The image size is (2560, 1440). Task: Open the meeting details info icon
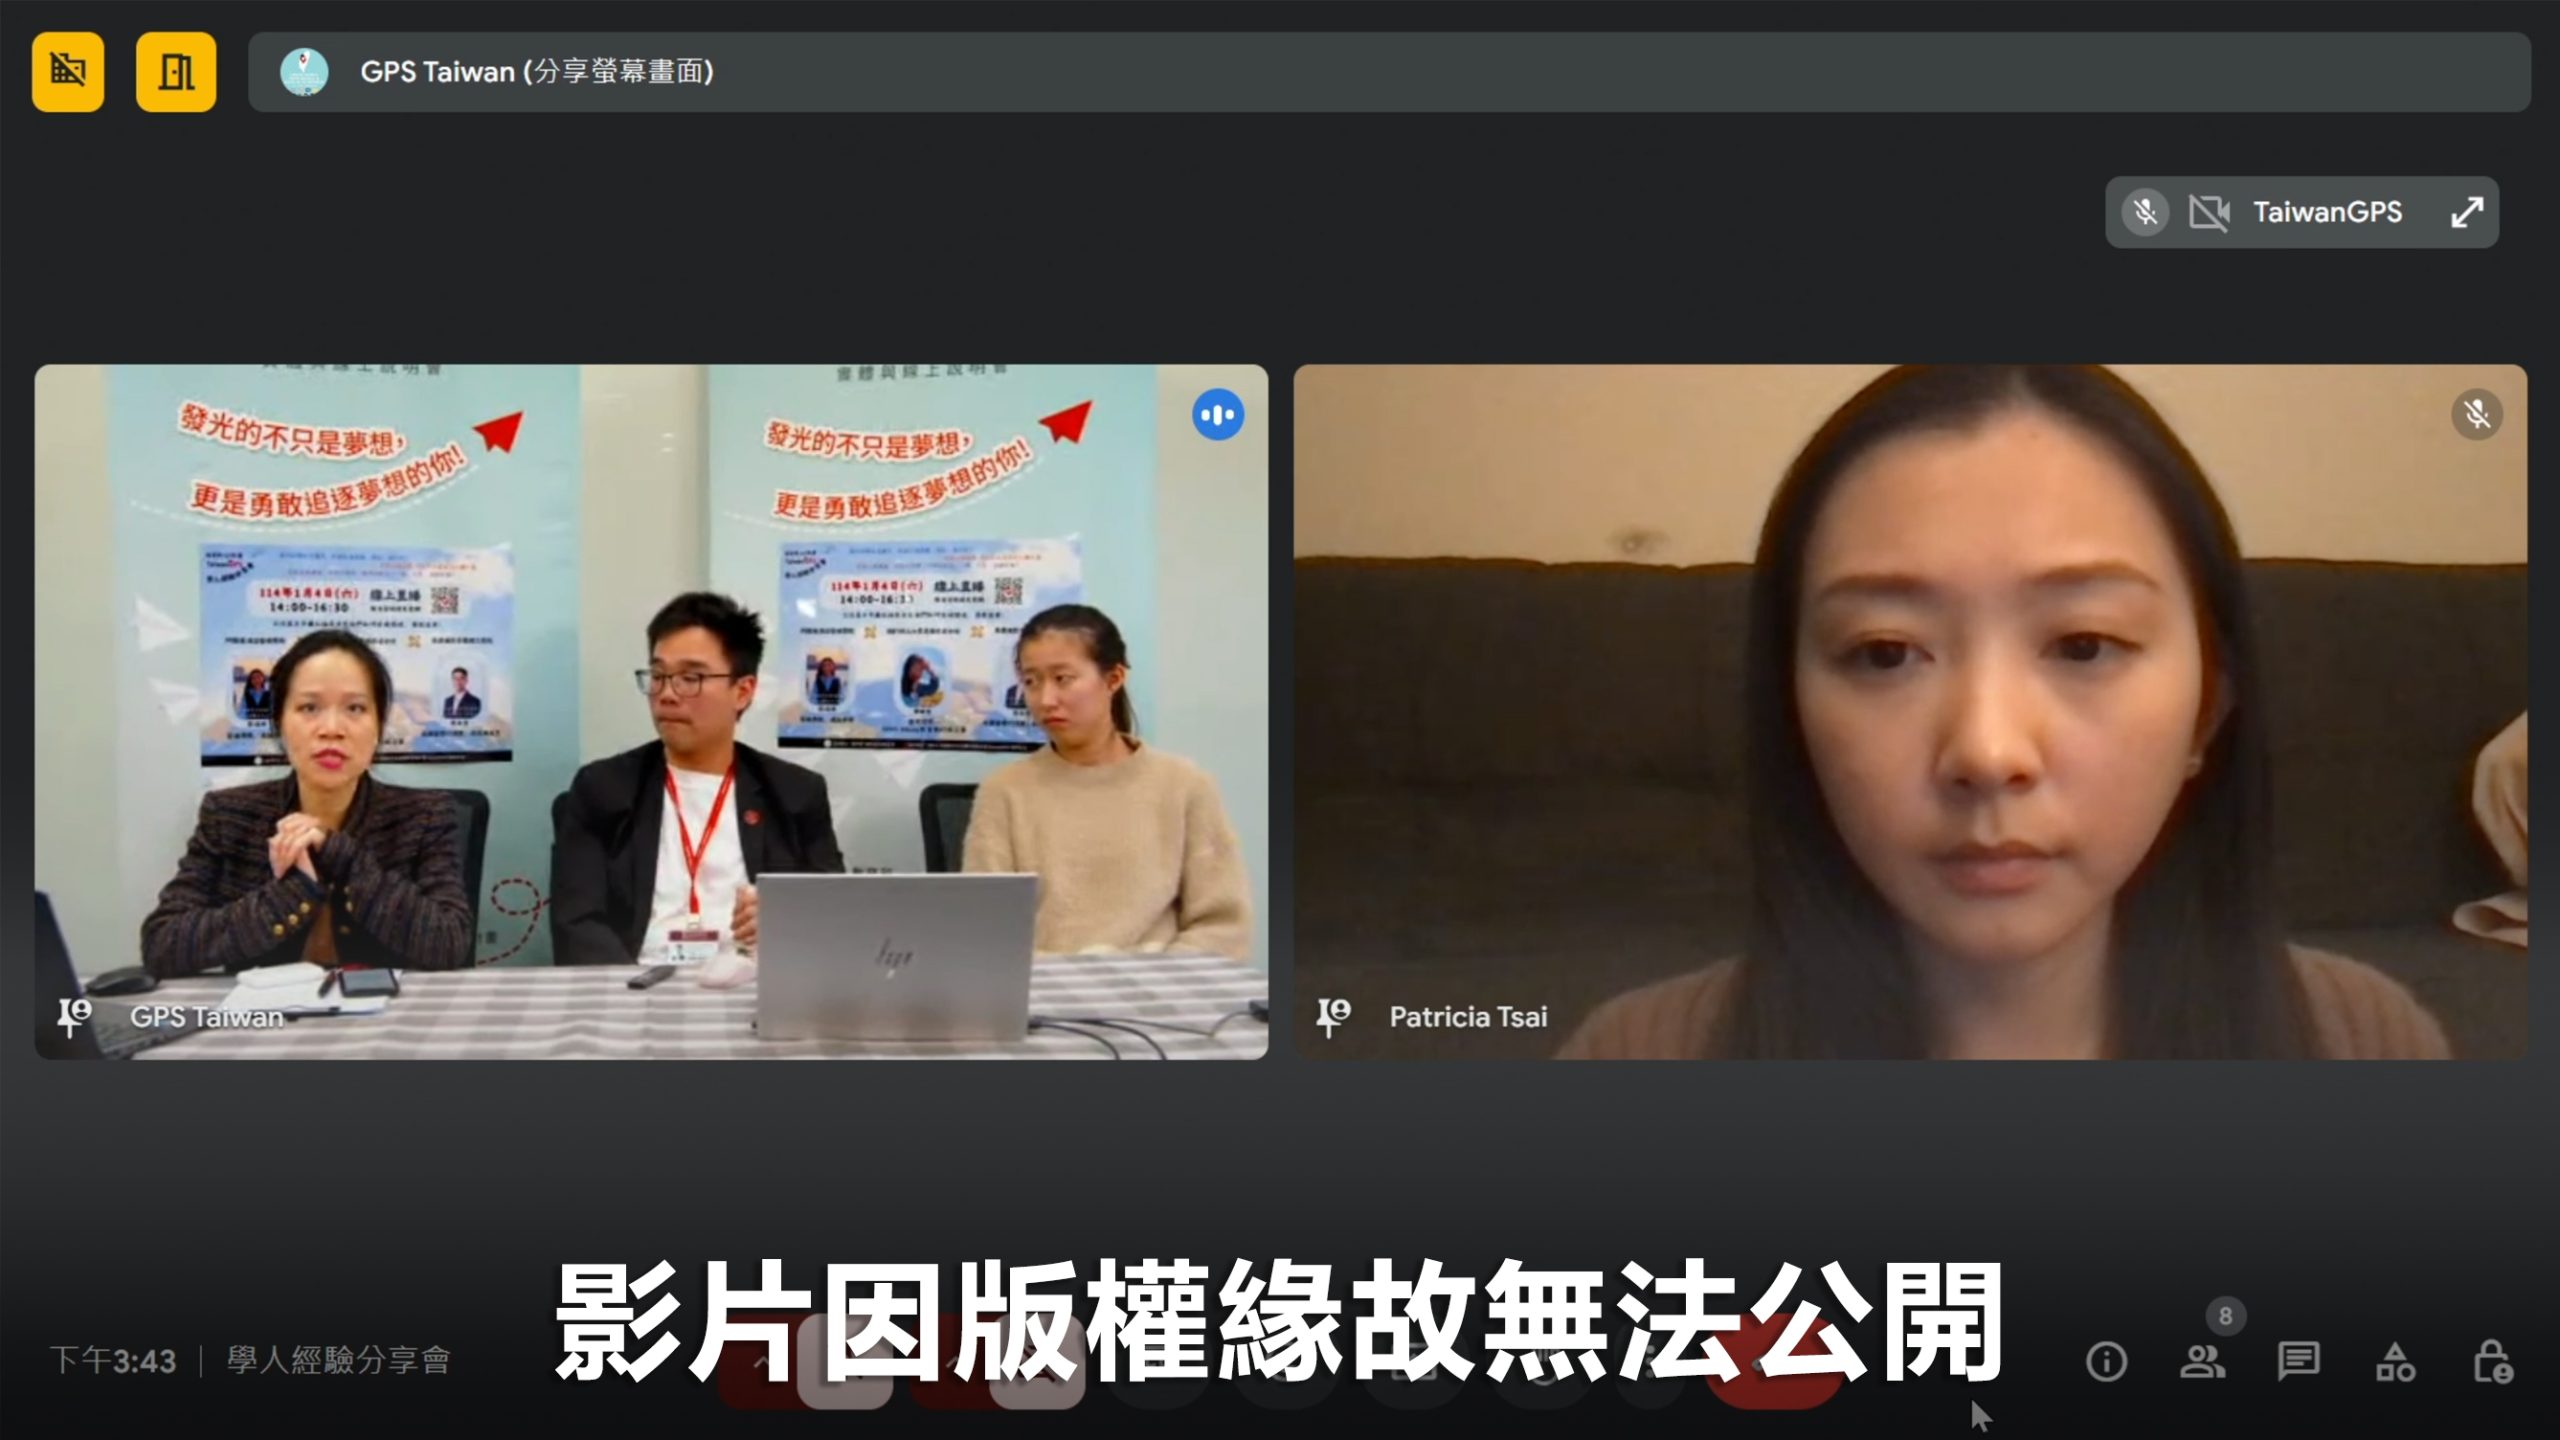(x=2107, y=1361)
